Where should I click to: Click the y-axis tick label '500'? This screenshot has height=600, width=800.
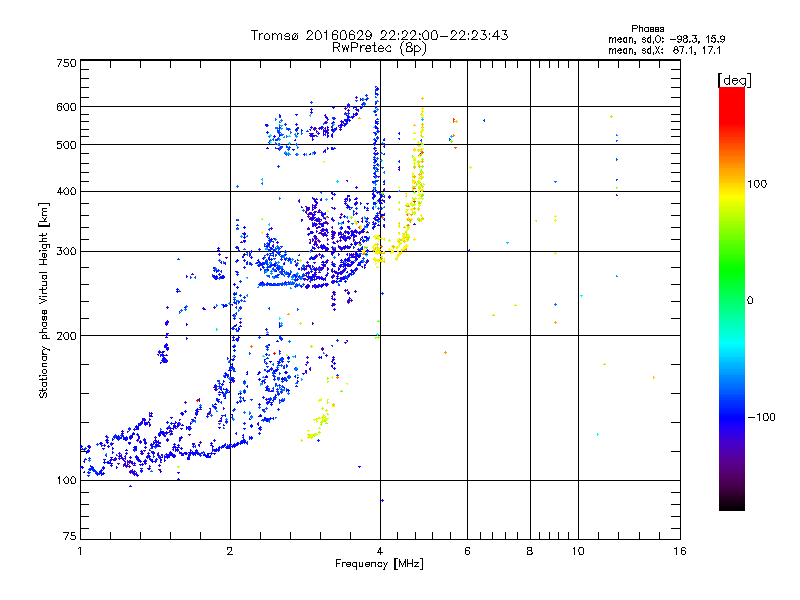pos(66,145)
